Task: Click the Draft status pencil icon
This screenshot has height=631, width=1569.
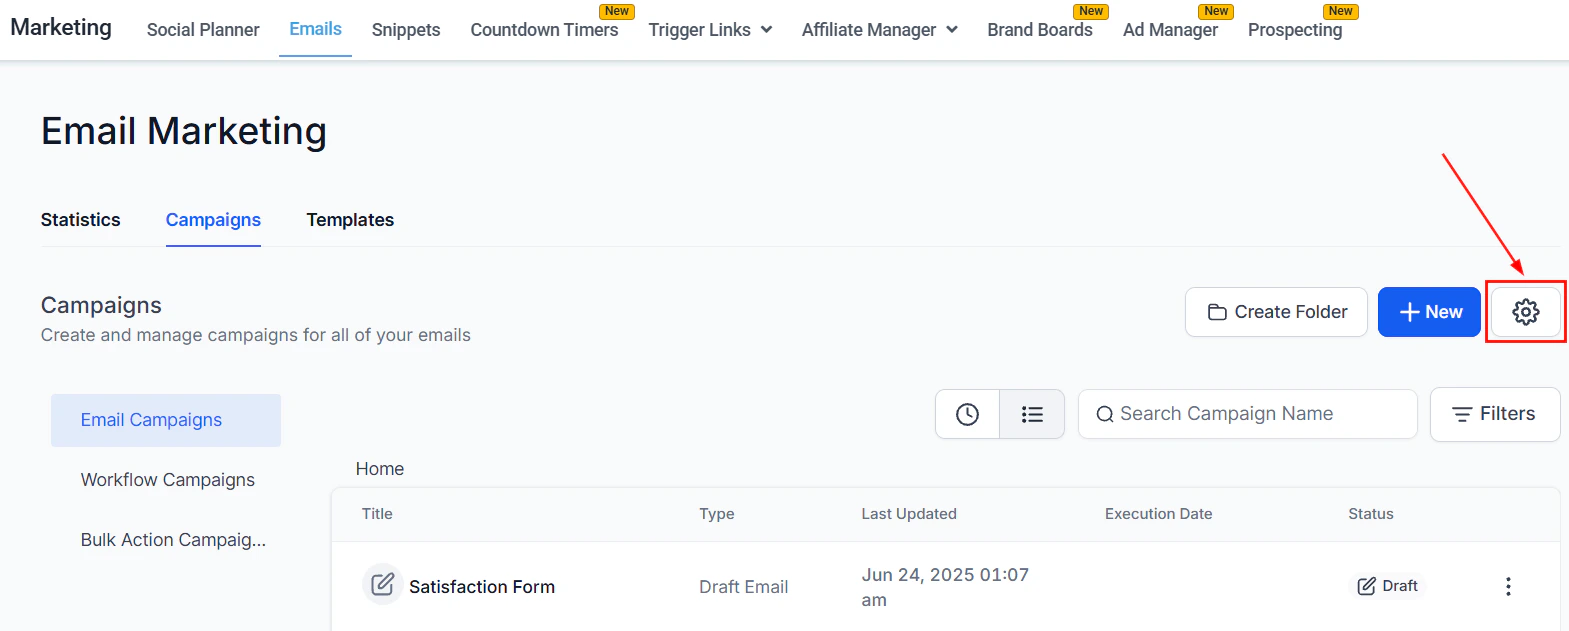Action: (1365, 586)
